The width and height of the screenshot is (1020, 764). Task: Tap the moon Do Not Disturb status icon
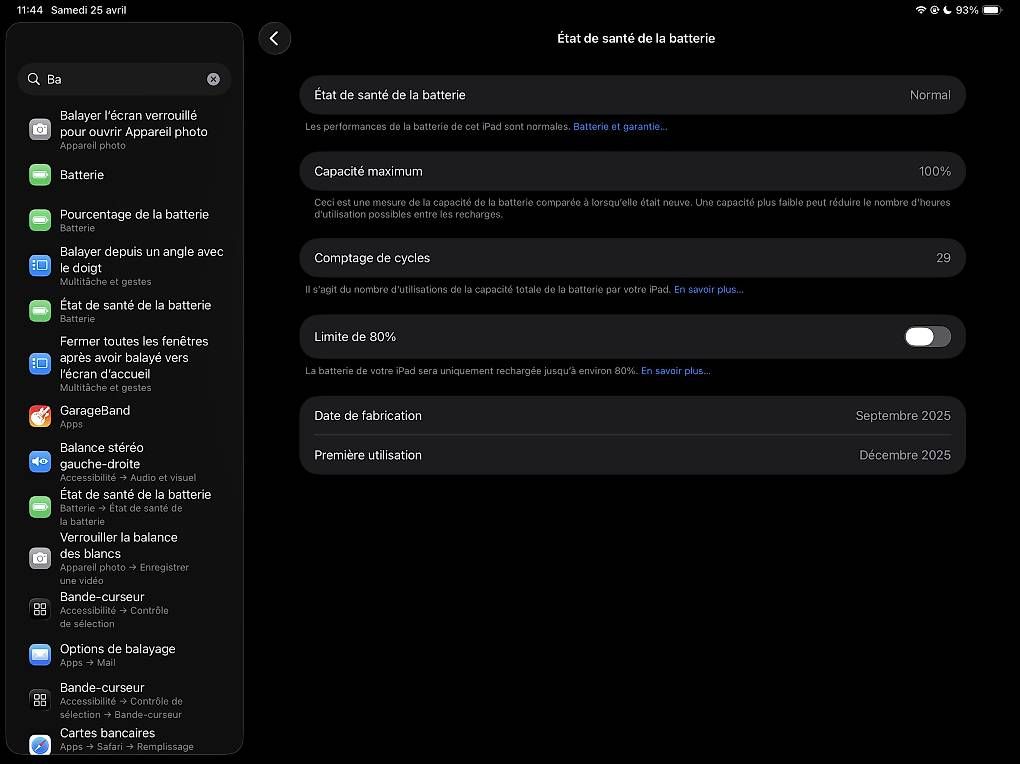point(947,10)
